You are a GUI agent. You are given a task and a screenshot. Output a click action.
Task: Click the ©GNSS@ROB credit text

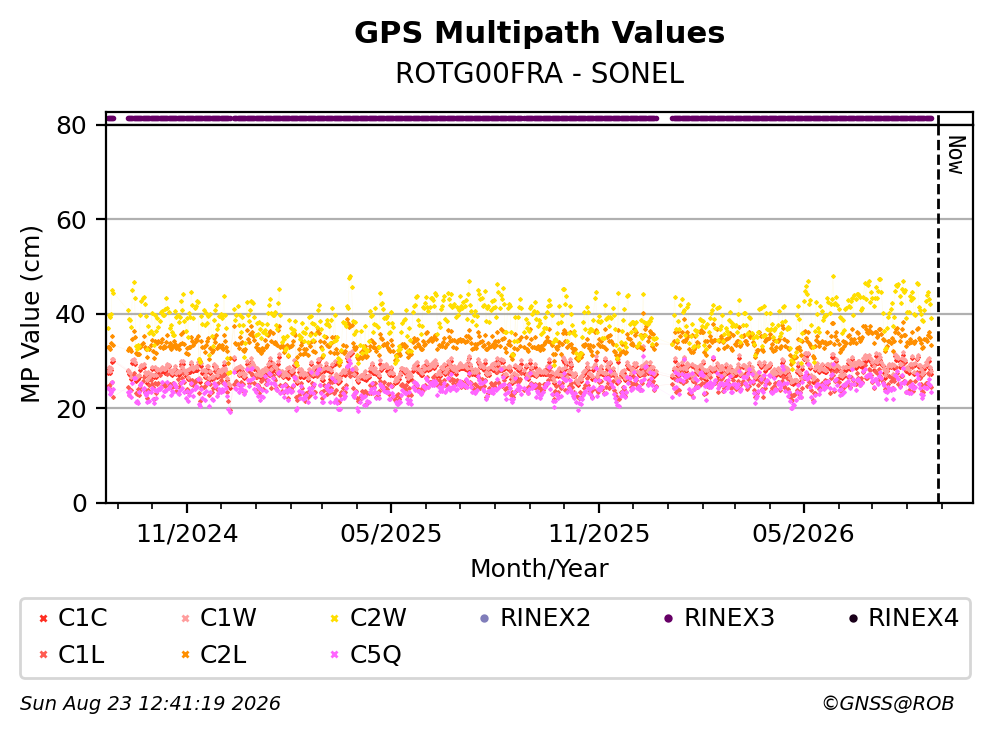(x=888, y=704)
